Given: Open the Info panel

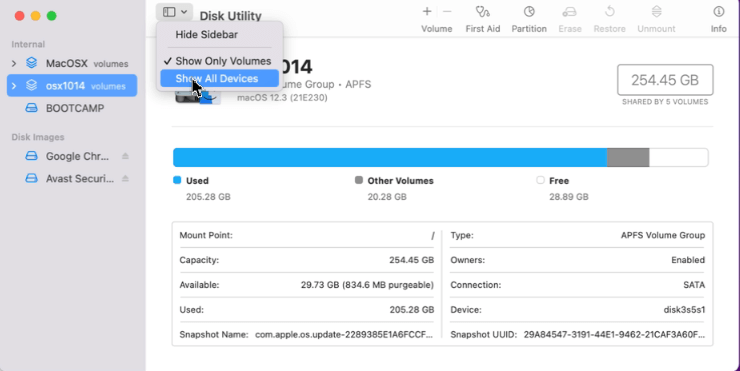Looking at the screenshot, I should point(718,19).
